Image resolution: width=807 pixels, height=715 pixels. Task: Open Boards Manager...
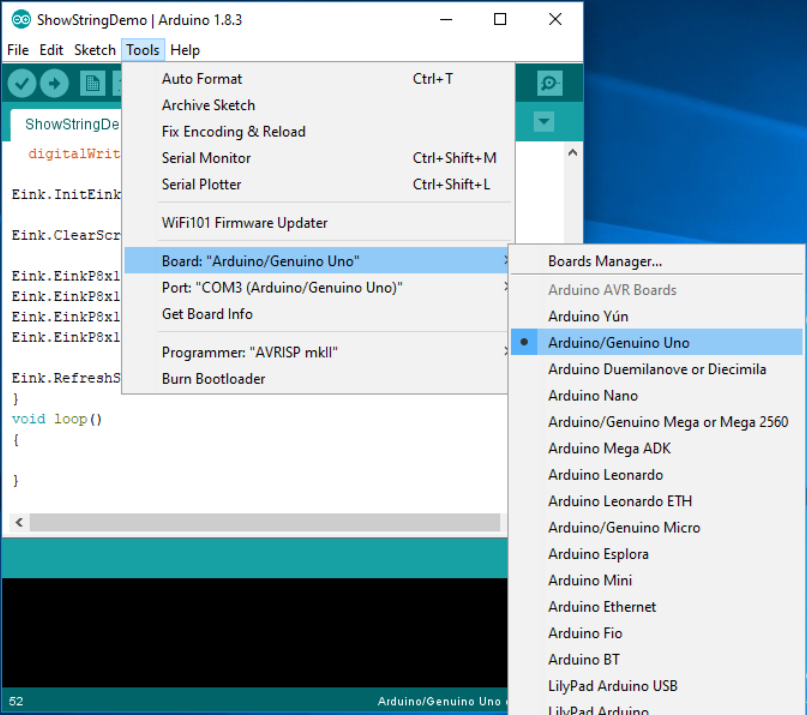656,261
